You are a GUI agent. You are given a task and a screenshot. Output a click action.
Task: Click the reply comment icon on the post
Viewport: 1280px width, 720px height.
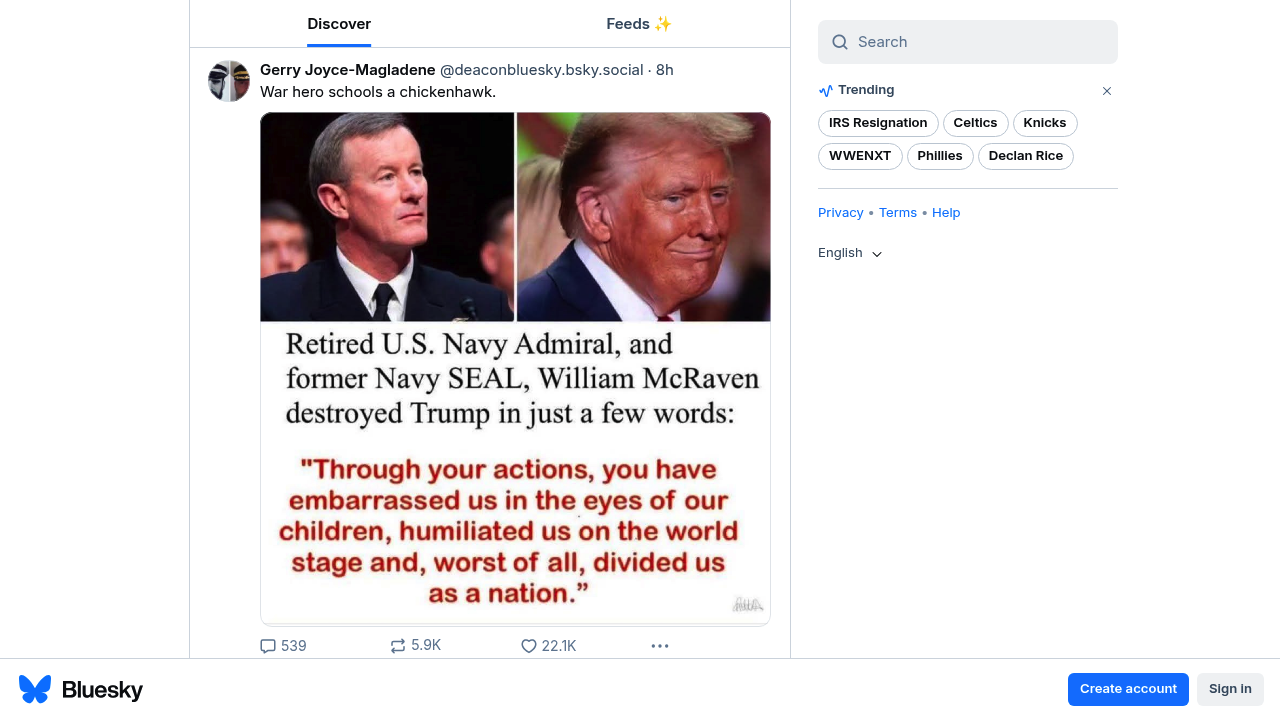point(268,646)
